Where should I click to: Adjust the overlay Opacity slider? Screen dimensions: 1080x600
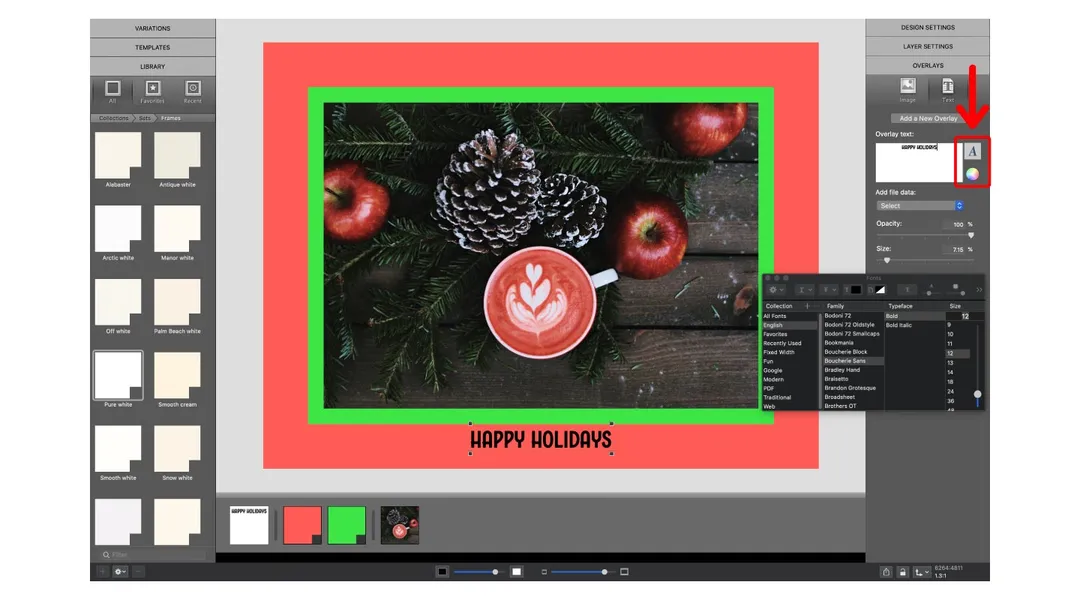tap(970, 236)
